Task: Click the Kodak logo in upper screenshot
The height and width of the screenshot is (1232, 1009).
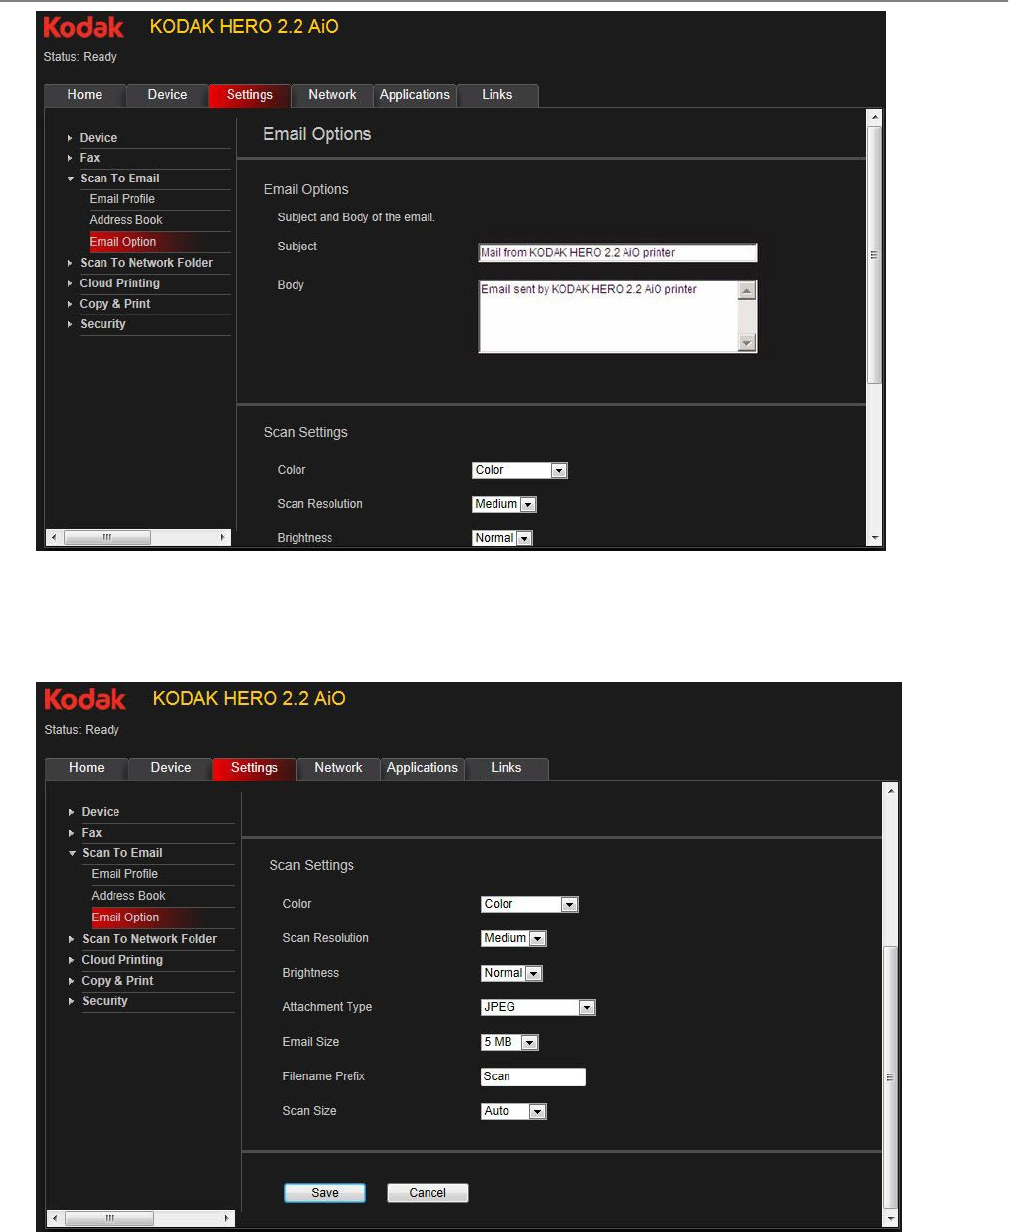Action: coord(84,27)
